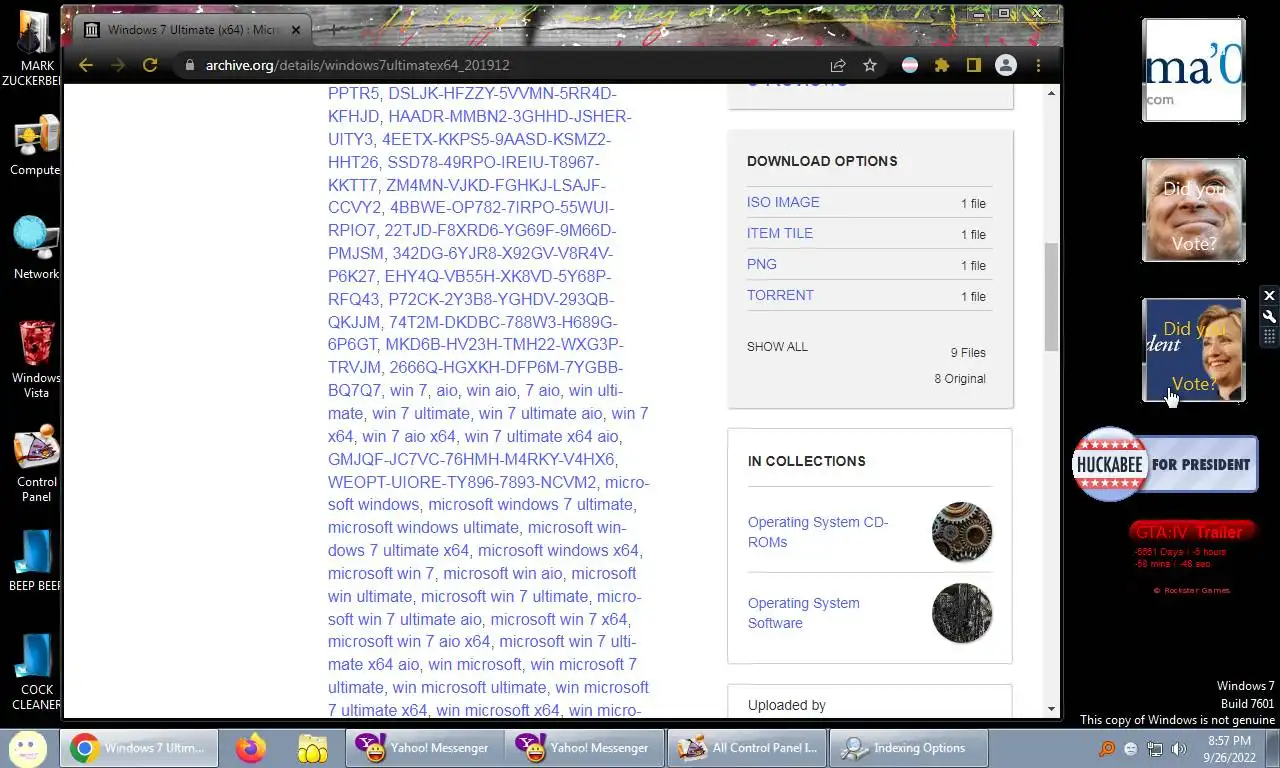Close the Hillary gadget with X
The image size is (1280, 768).
tap(1269, 296)
